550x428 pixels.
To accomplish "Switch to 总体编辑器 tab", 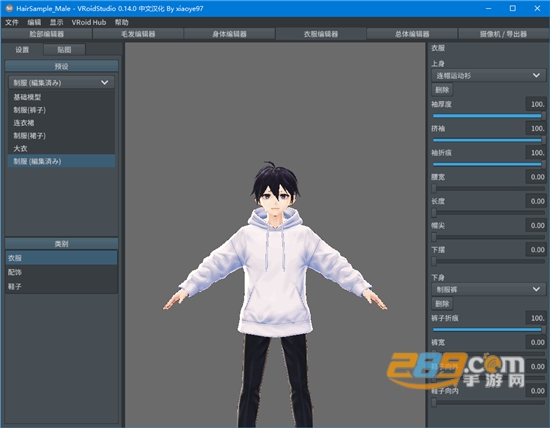I will (412, 34).
